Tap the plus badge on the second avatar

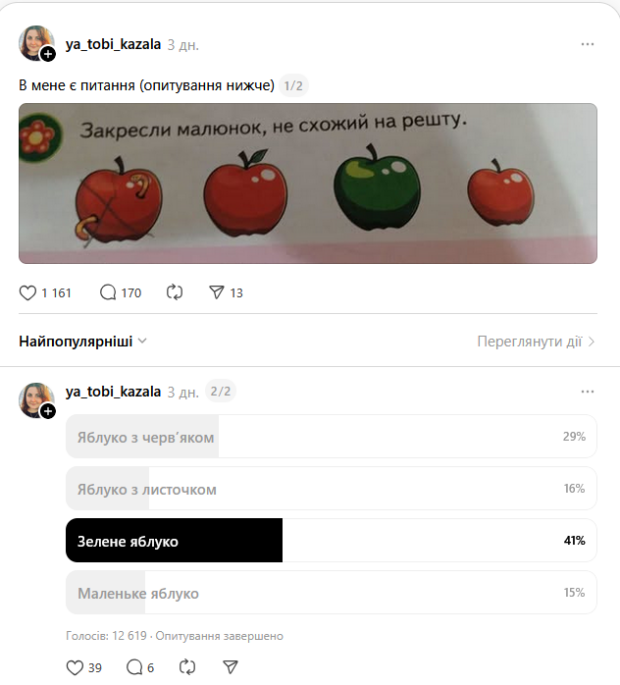pyautogui.click(x=48, y=411)
